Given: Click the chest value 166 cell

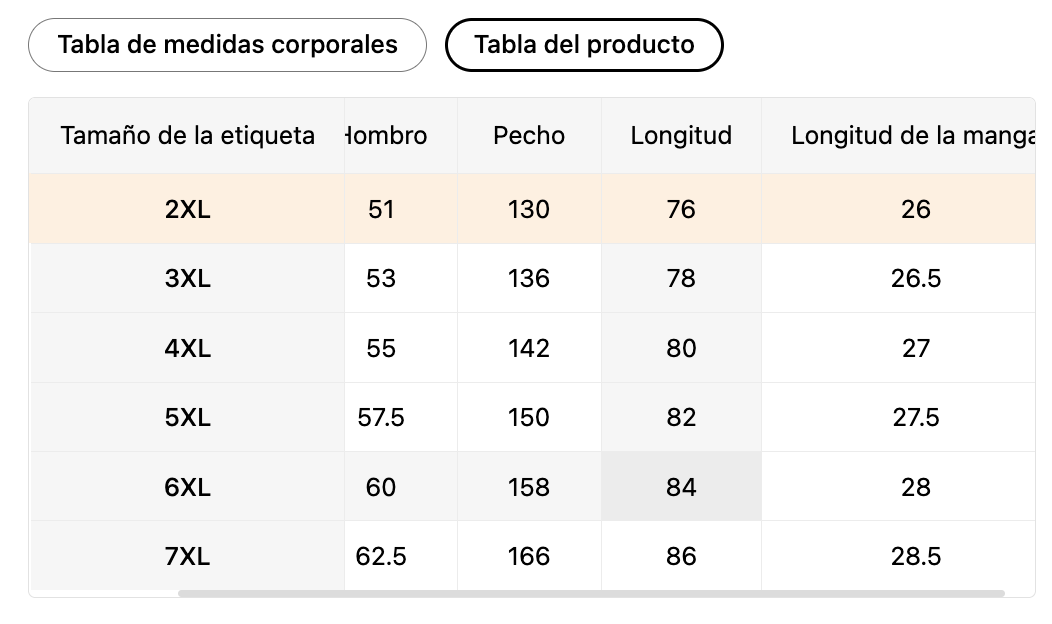Looking at the screenshot, I should tap(529, 556).
